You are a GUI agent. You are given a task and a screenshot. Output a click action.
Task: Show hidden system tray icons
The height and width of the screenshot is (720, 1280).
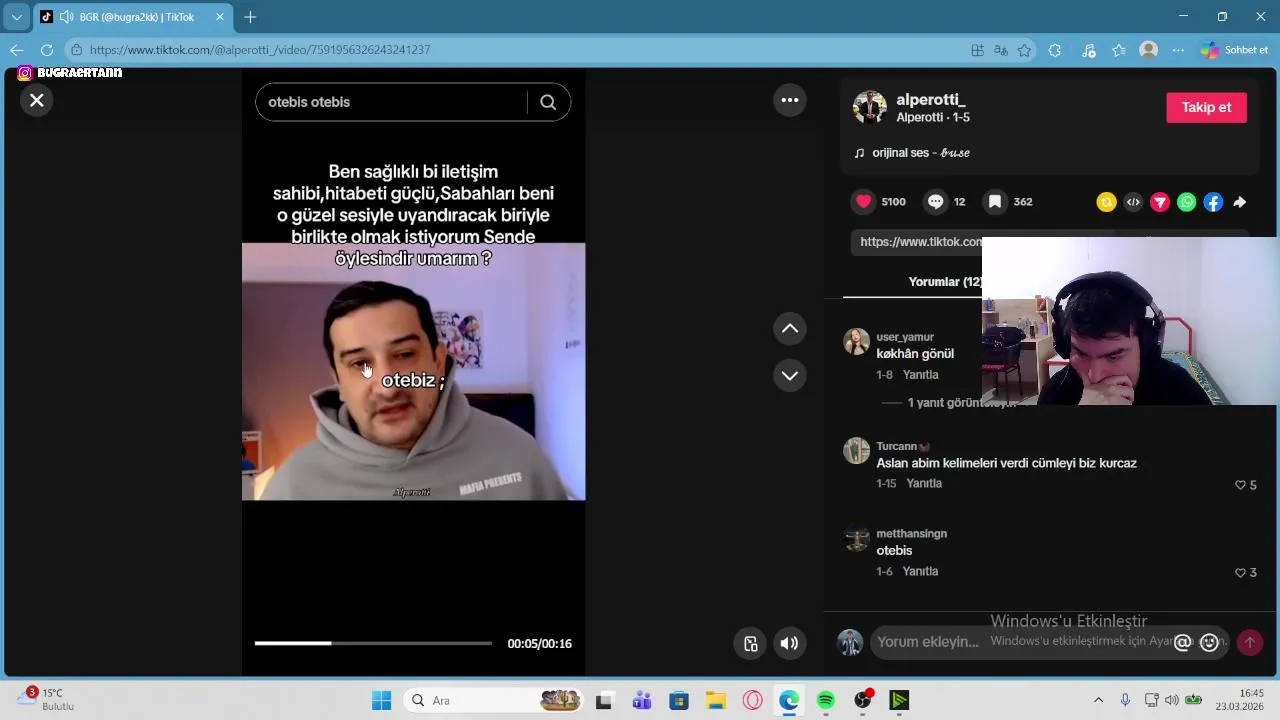[1098, 700]
